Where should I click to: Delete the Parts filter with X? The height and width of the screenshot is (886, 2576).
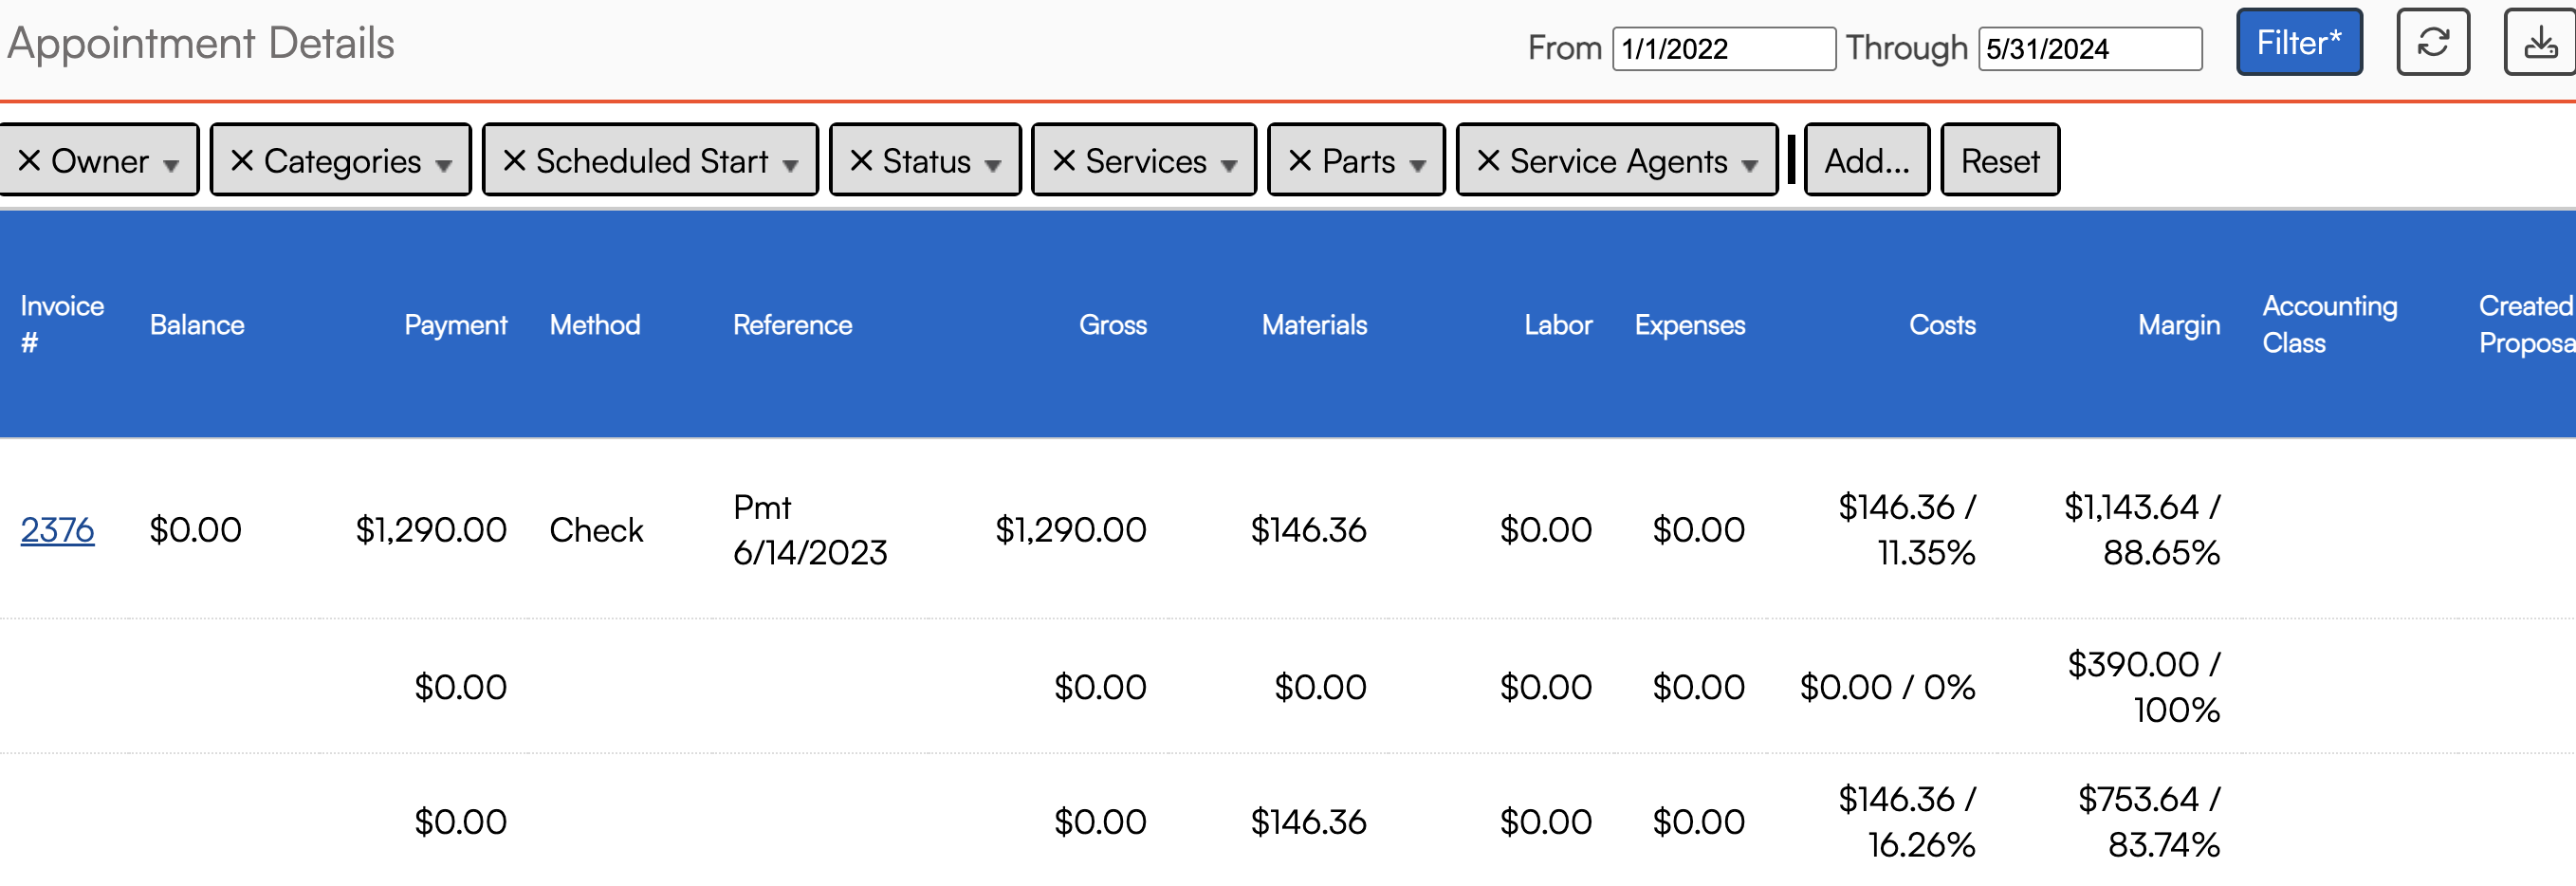coord(1300,160)
